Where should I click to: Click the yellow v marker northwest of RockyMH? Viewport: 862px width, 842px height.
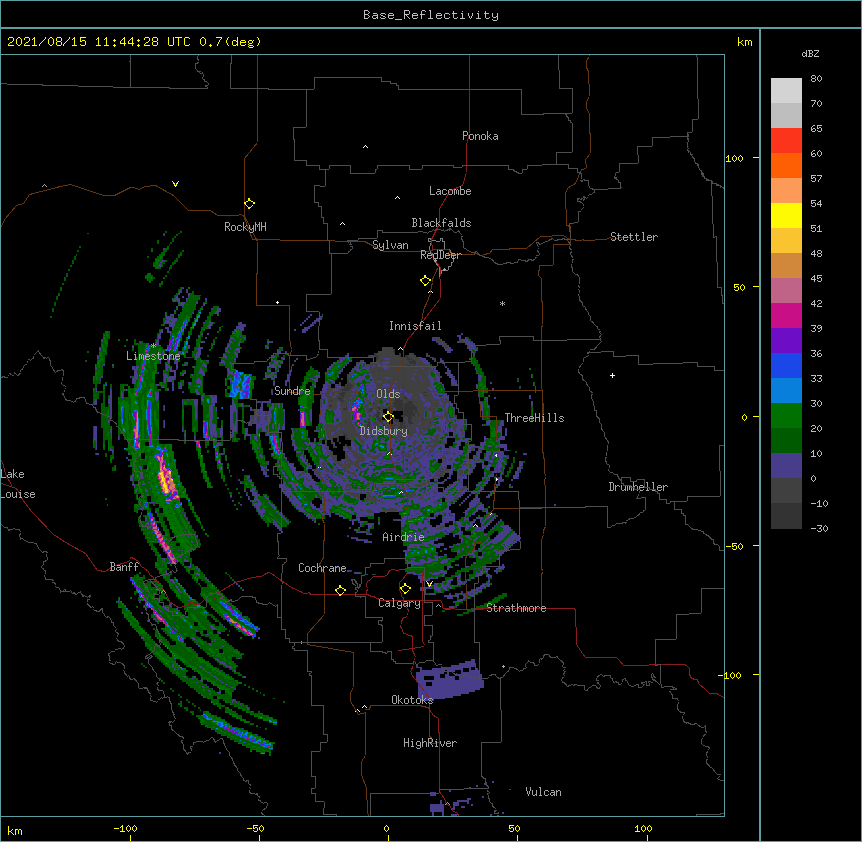click(175, 184)
